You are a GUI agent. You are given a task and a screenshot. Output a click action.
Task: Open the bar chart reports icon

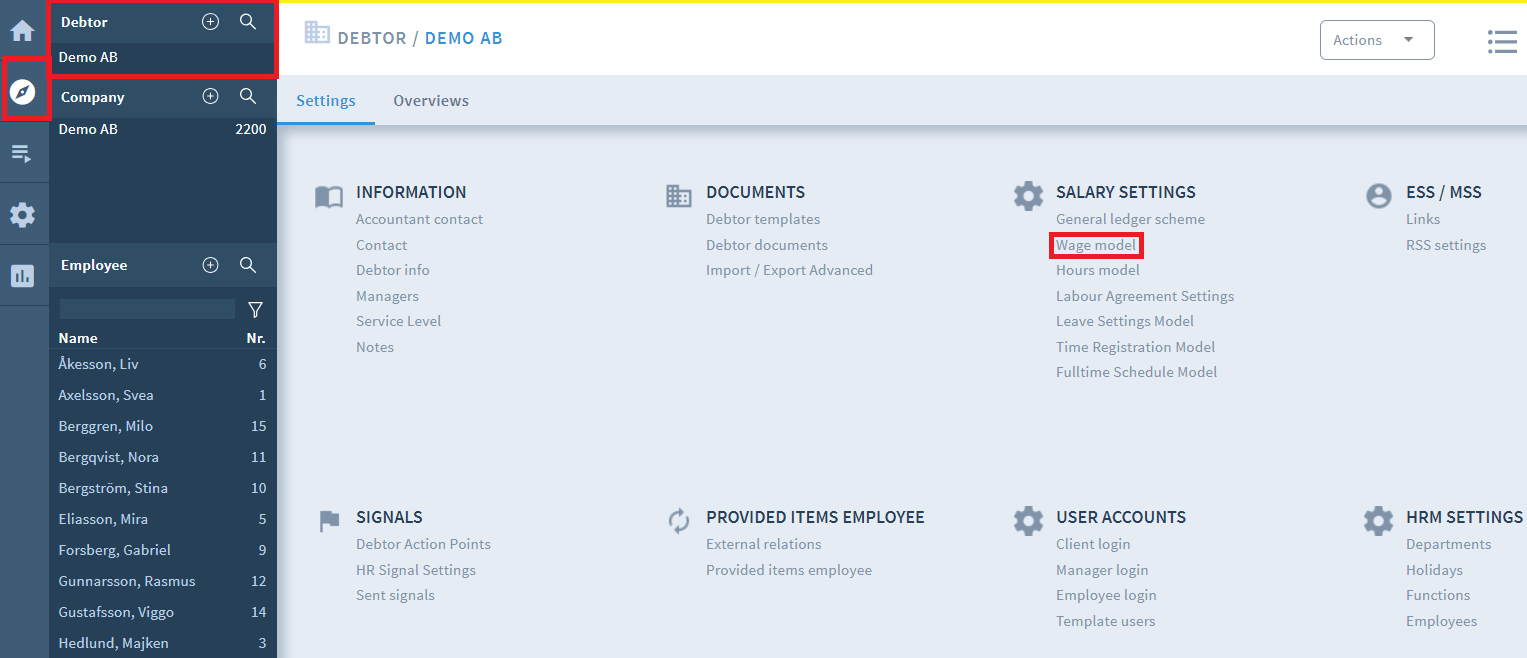click(22, 275)
